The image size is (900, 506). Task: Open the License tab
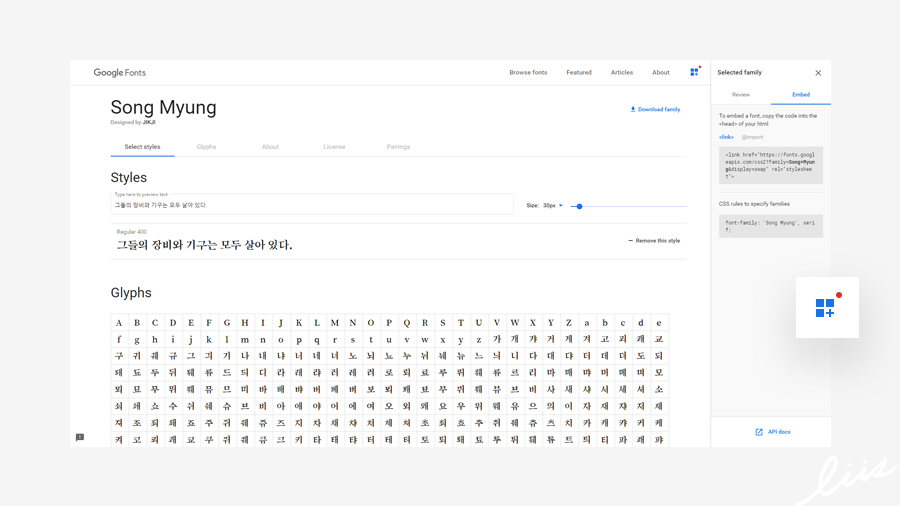(334, 147)
